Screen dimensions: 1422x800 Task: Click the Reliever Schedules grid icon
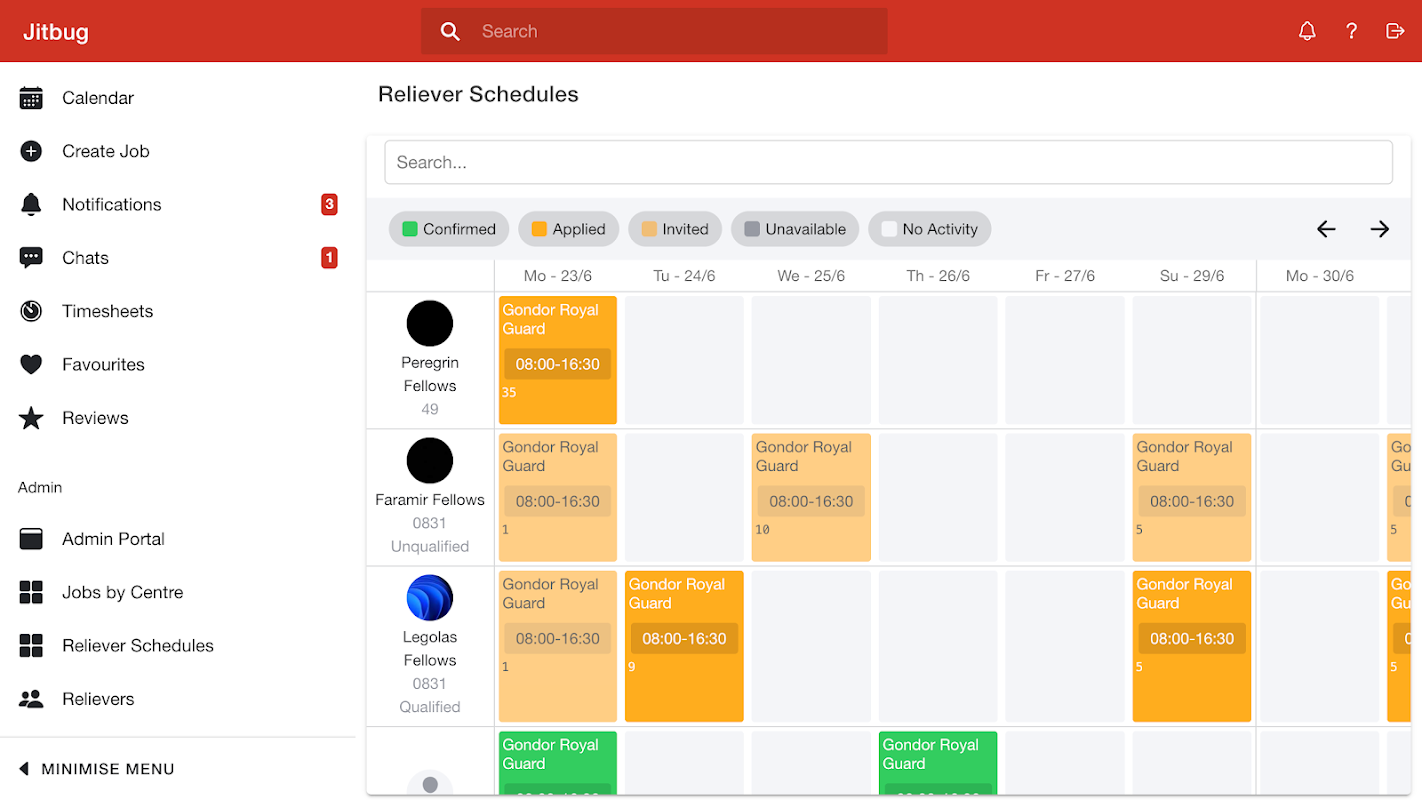pyautogui.click(x=31, y=646)
